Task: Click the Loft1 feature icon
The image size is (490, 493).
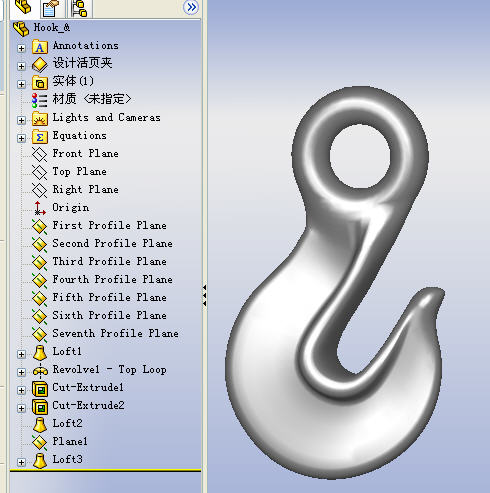Action: (40, 353)
